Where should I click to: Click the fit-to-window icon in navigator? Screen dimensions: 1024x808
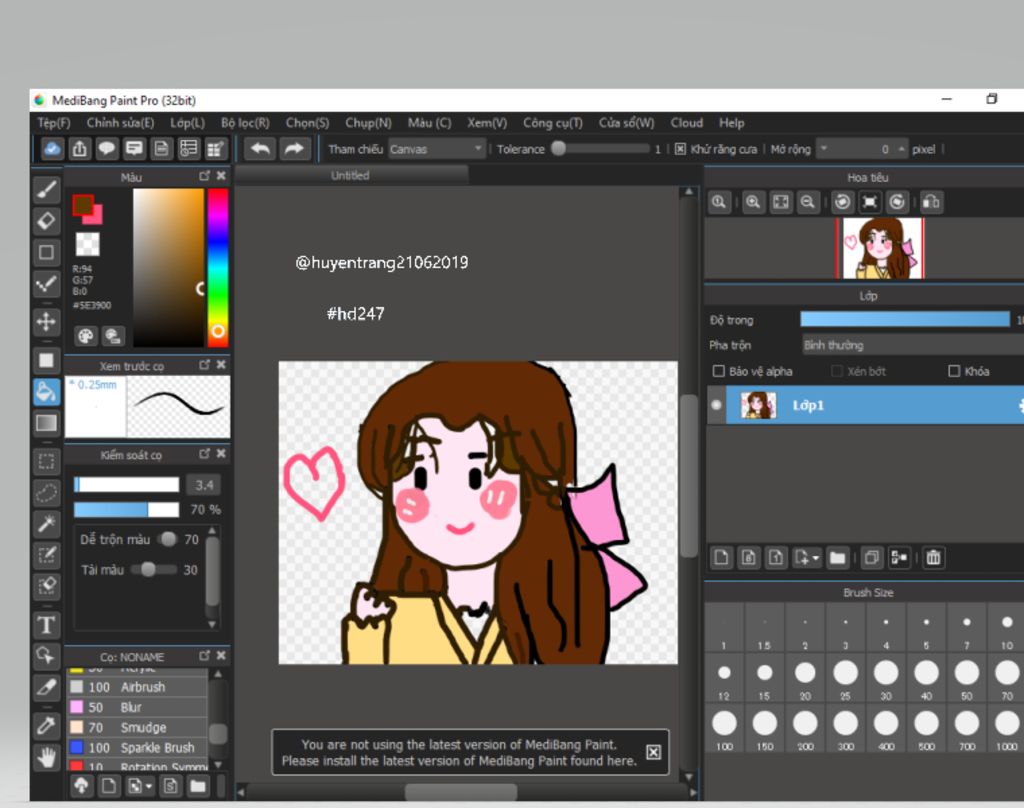pyautogui.click(x=780, y=202)
